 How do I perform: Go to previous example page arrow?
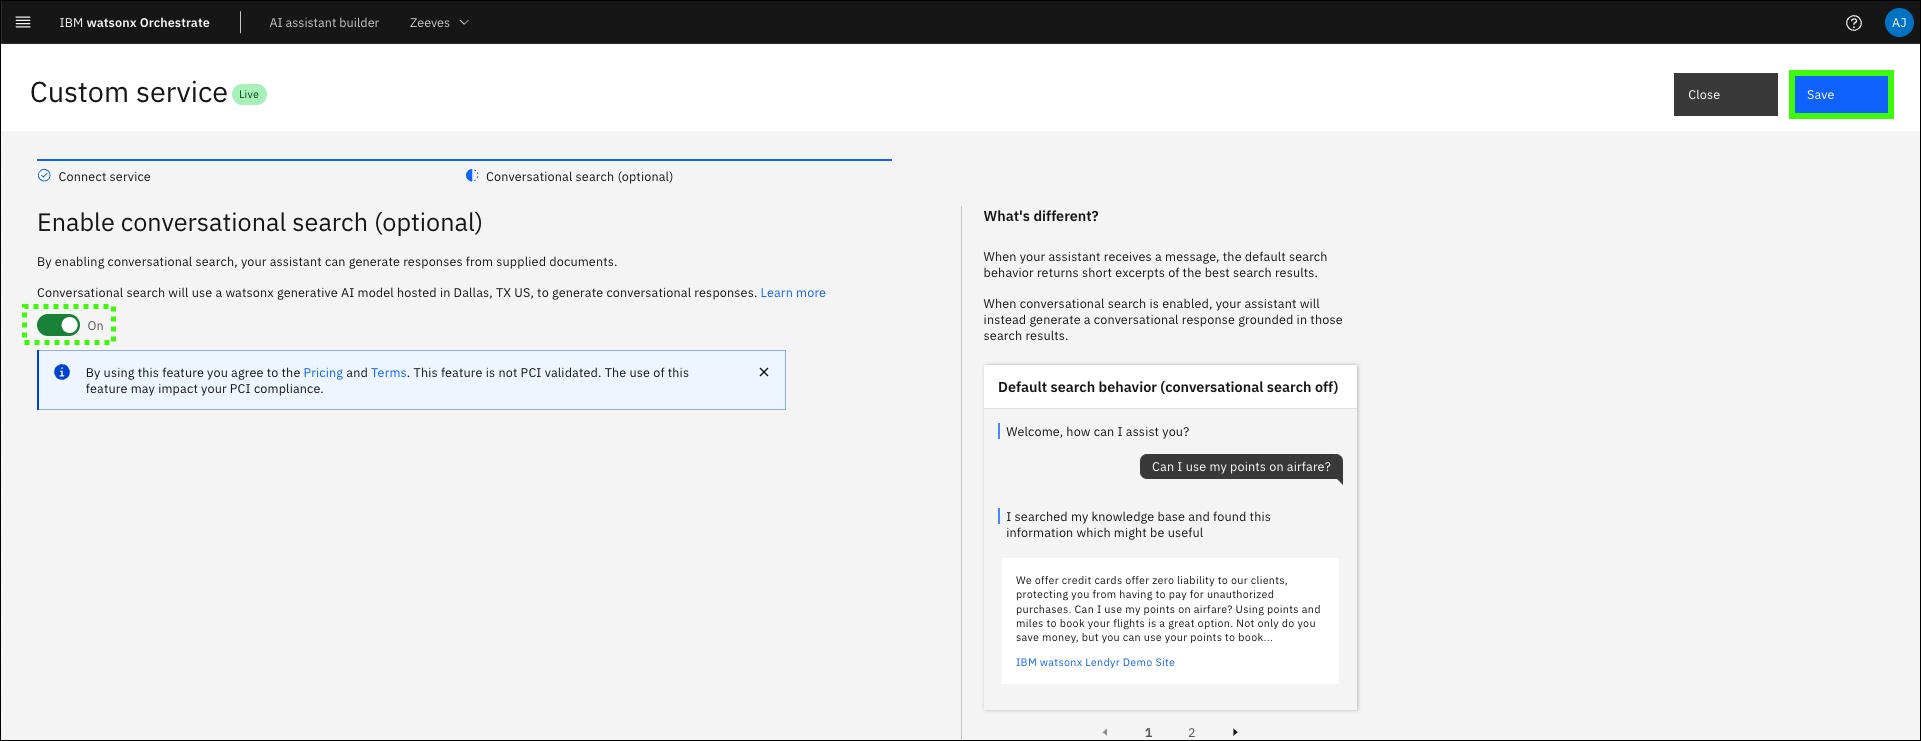click(1105, 732)
